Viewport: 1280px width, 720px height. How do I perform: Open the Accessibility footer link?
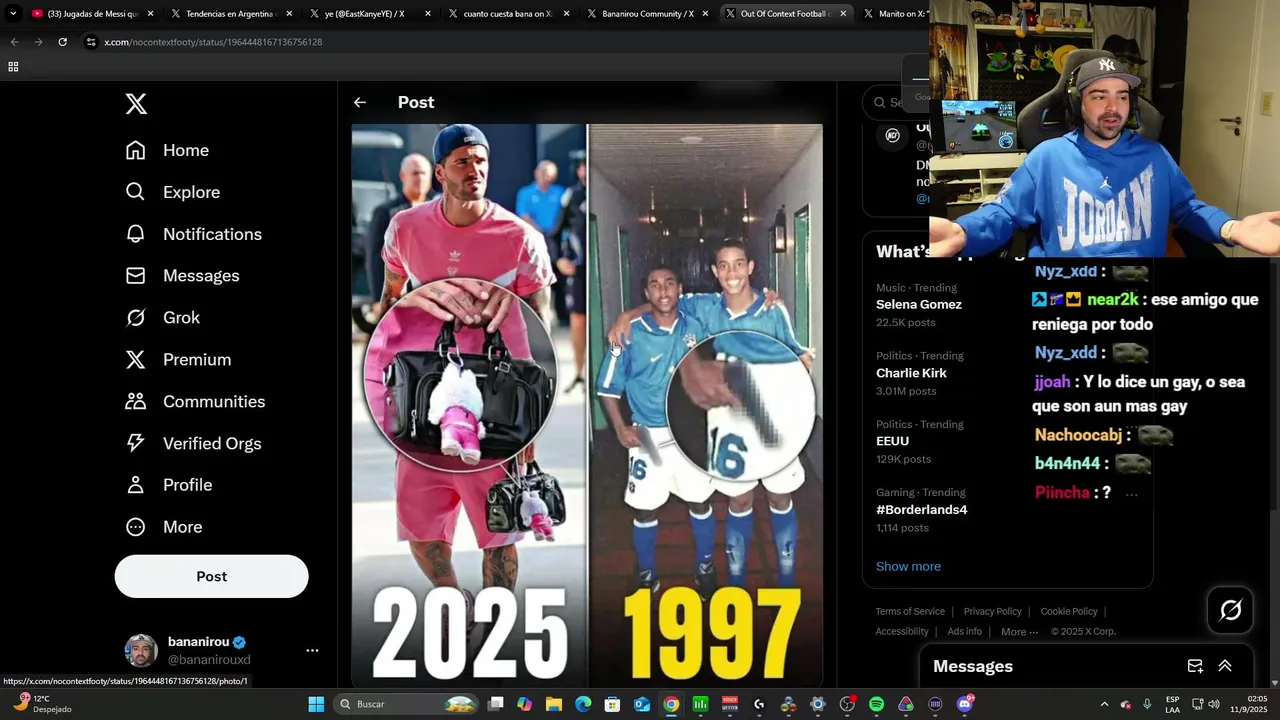tap(902, 631)
